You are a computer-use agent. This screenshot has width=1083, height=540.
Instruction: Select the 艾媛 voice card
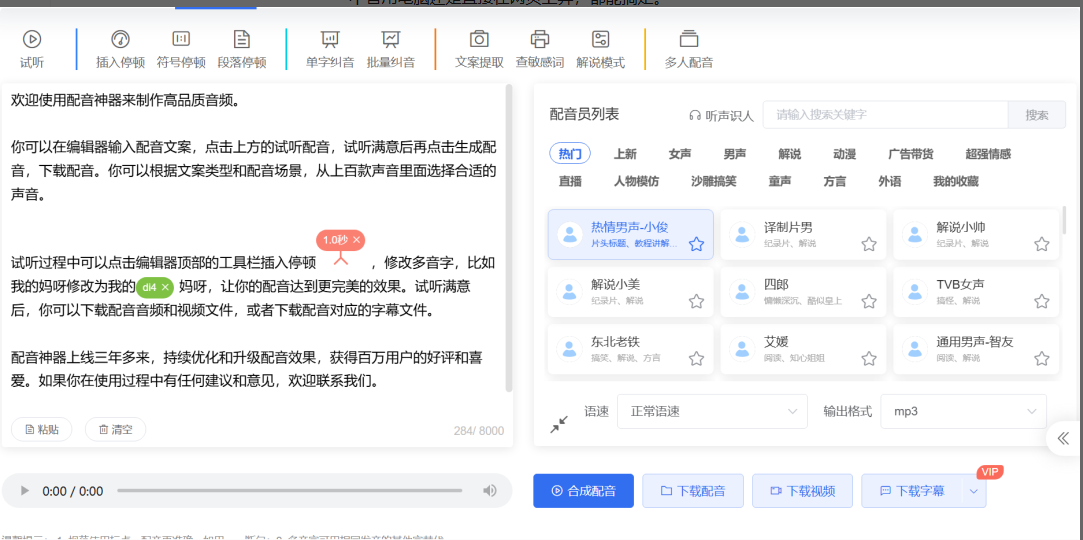803,349
